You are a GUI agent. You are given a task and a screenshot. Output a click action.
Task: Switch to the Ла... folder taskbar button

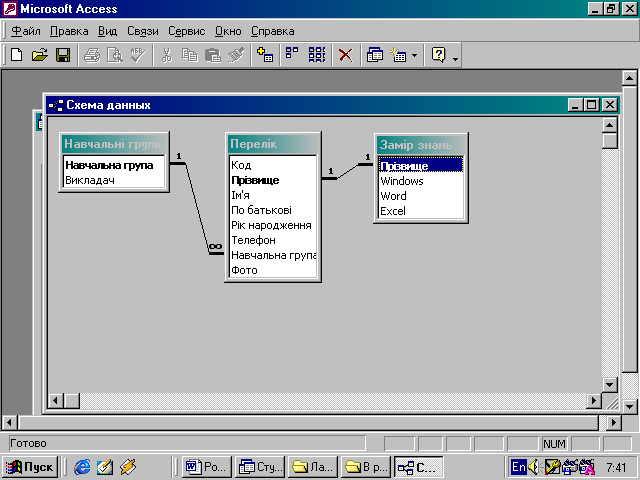pos(313,467)
